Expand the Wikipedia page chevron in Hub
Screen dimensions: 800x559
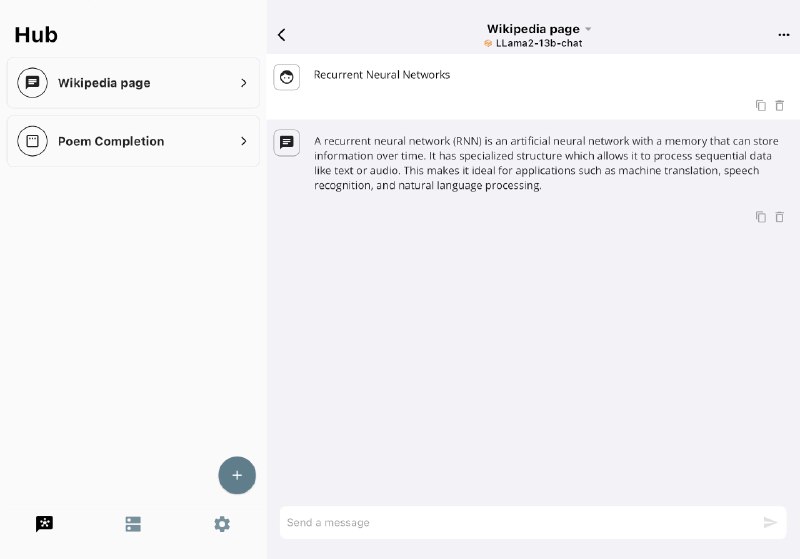coord(243,83)
